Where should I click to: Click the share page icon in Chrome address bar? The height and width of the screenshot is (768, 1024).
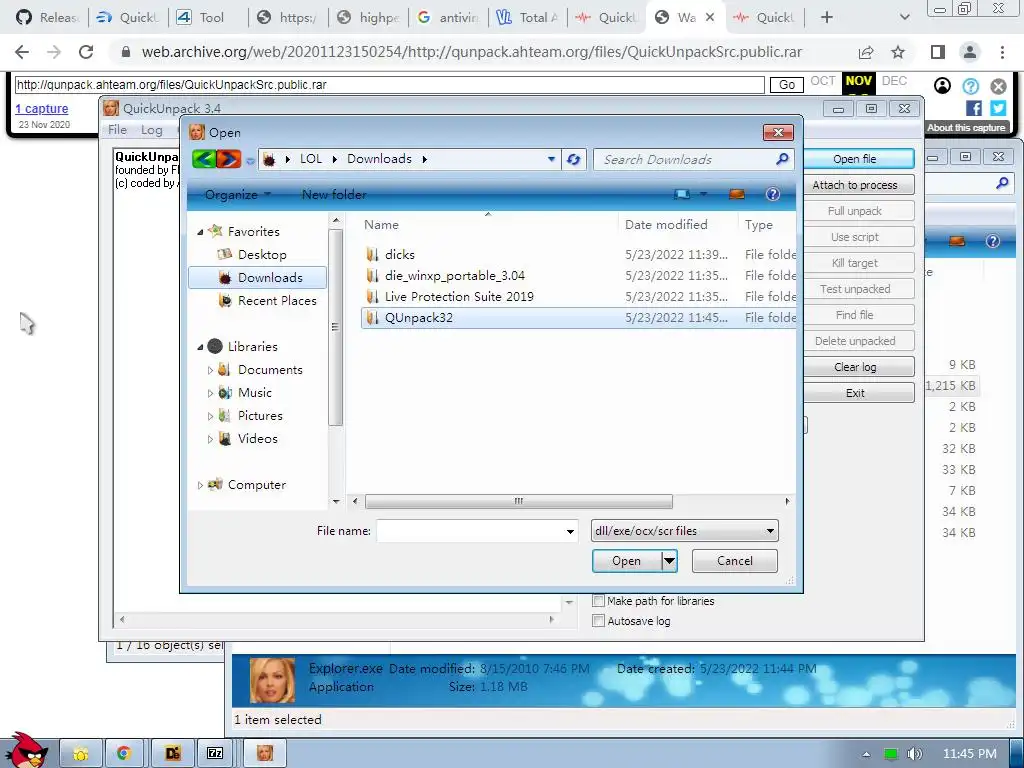click(x=866, y=52)
